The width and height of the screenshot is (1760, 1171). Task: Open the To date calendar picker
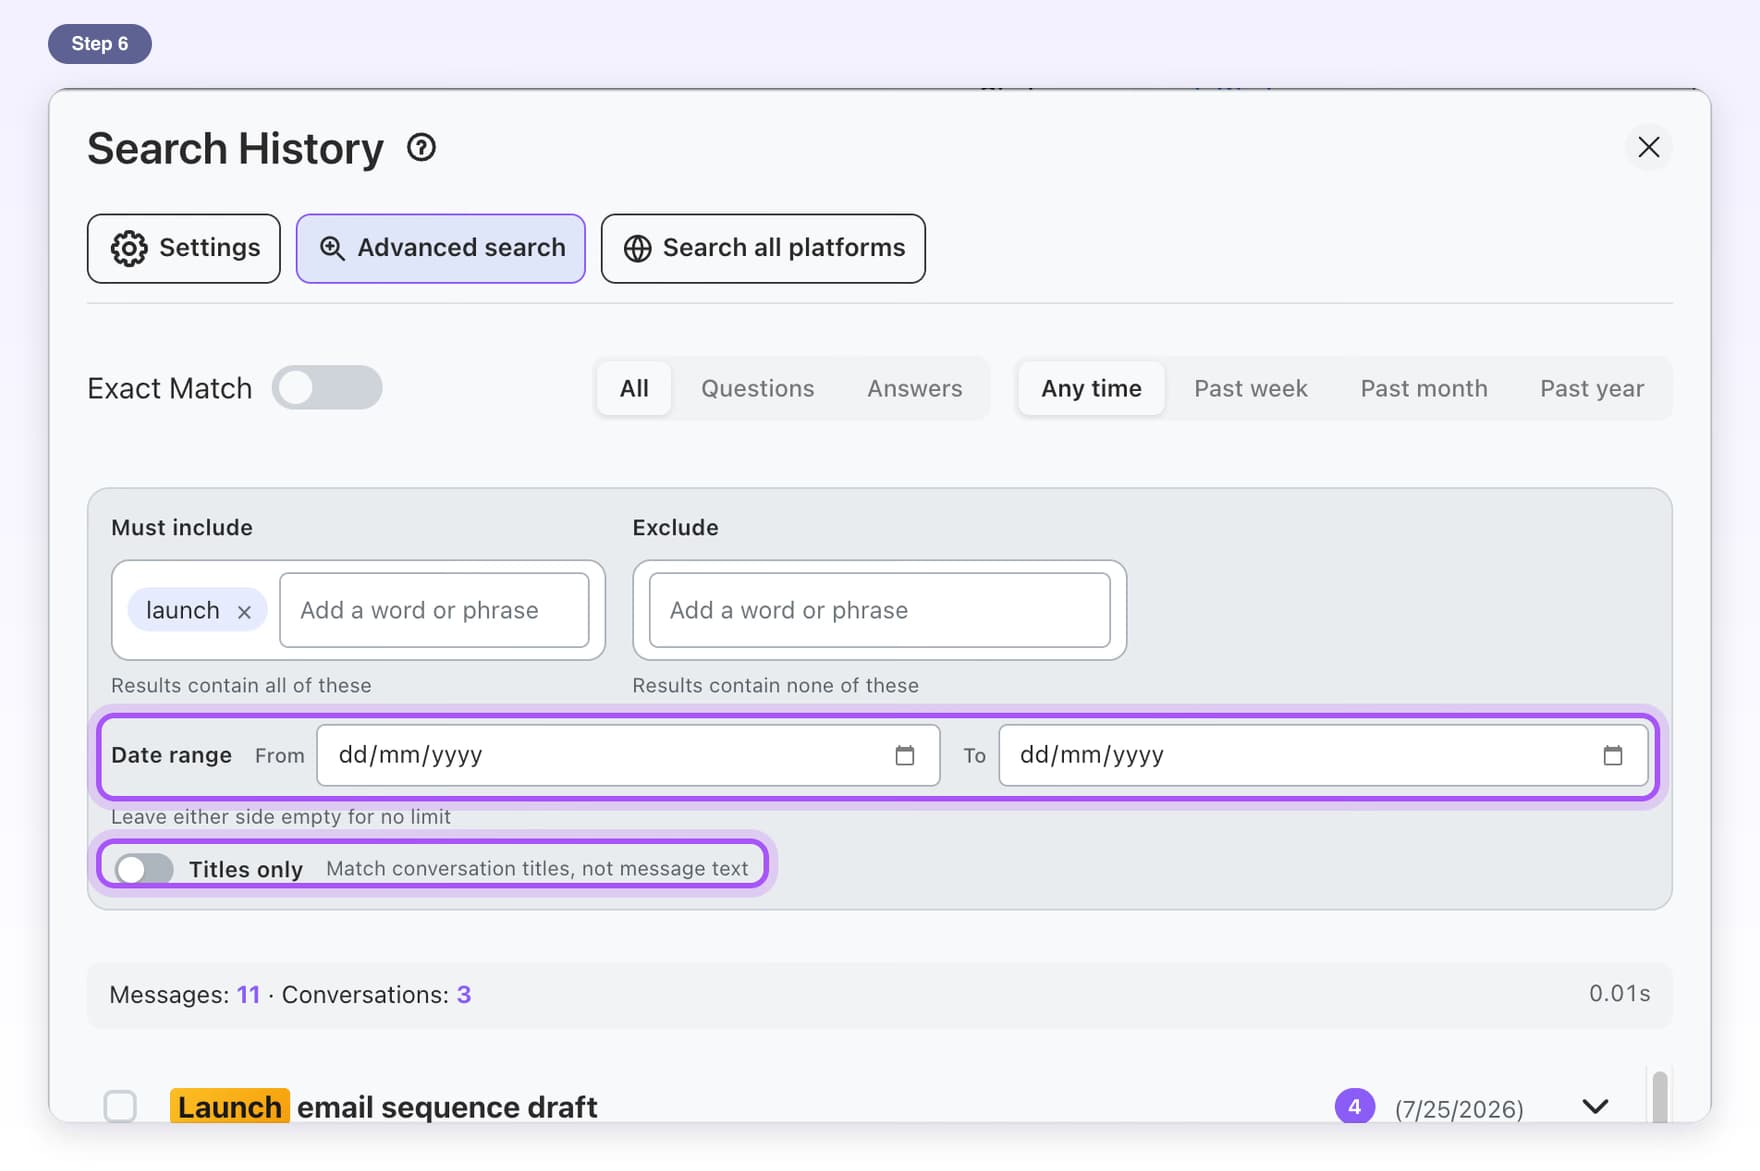pyautogui.click(x=1612, y=755)
